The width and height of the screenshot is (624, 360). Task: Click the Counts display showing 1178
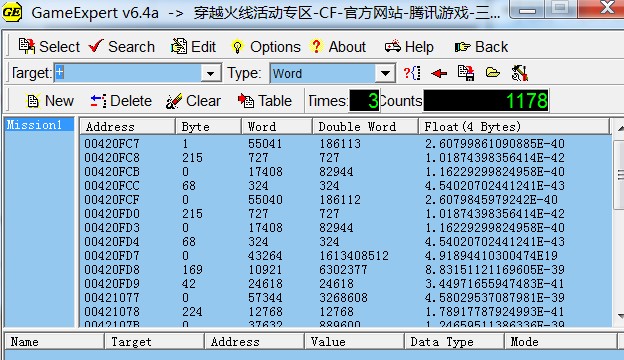(x=486, y=101)
